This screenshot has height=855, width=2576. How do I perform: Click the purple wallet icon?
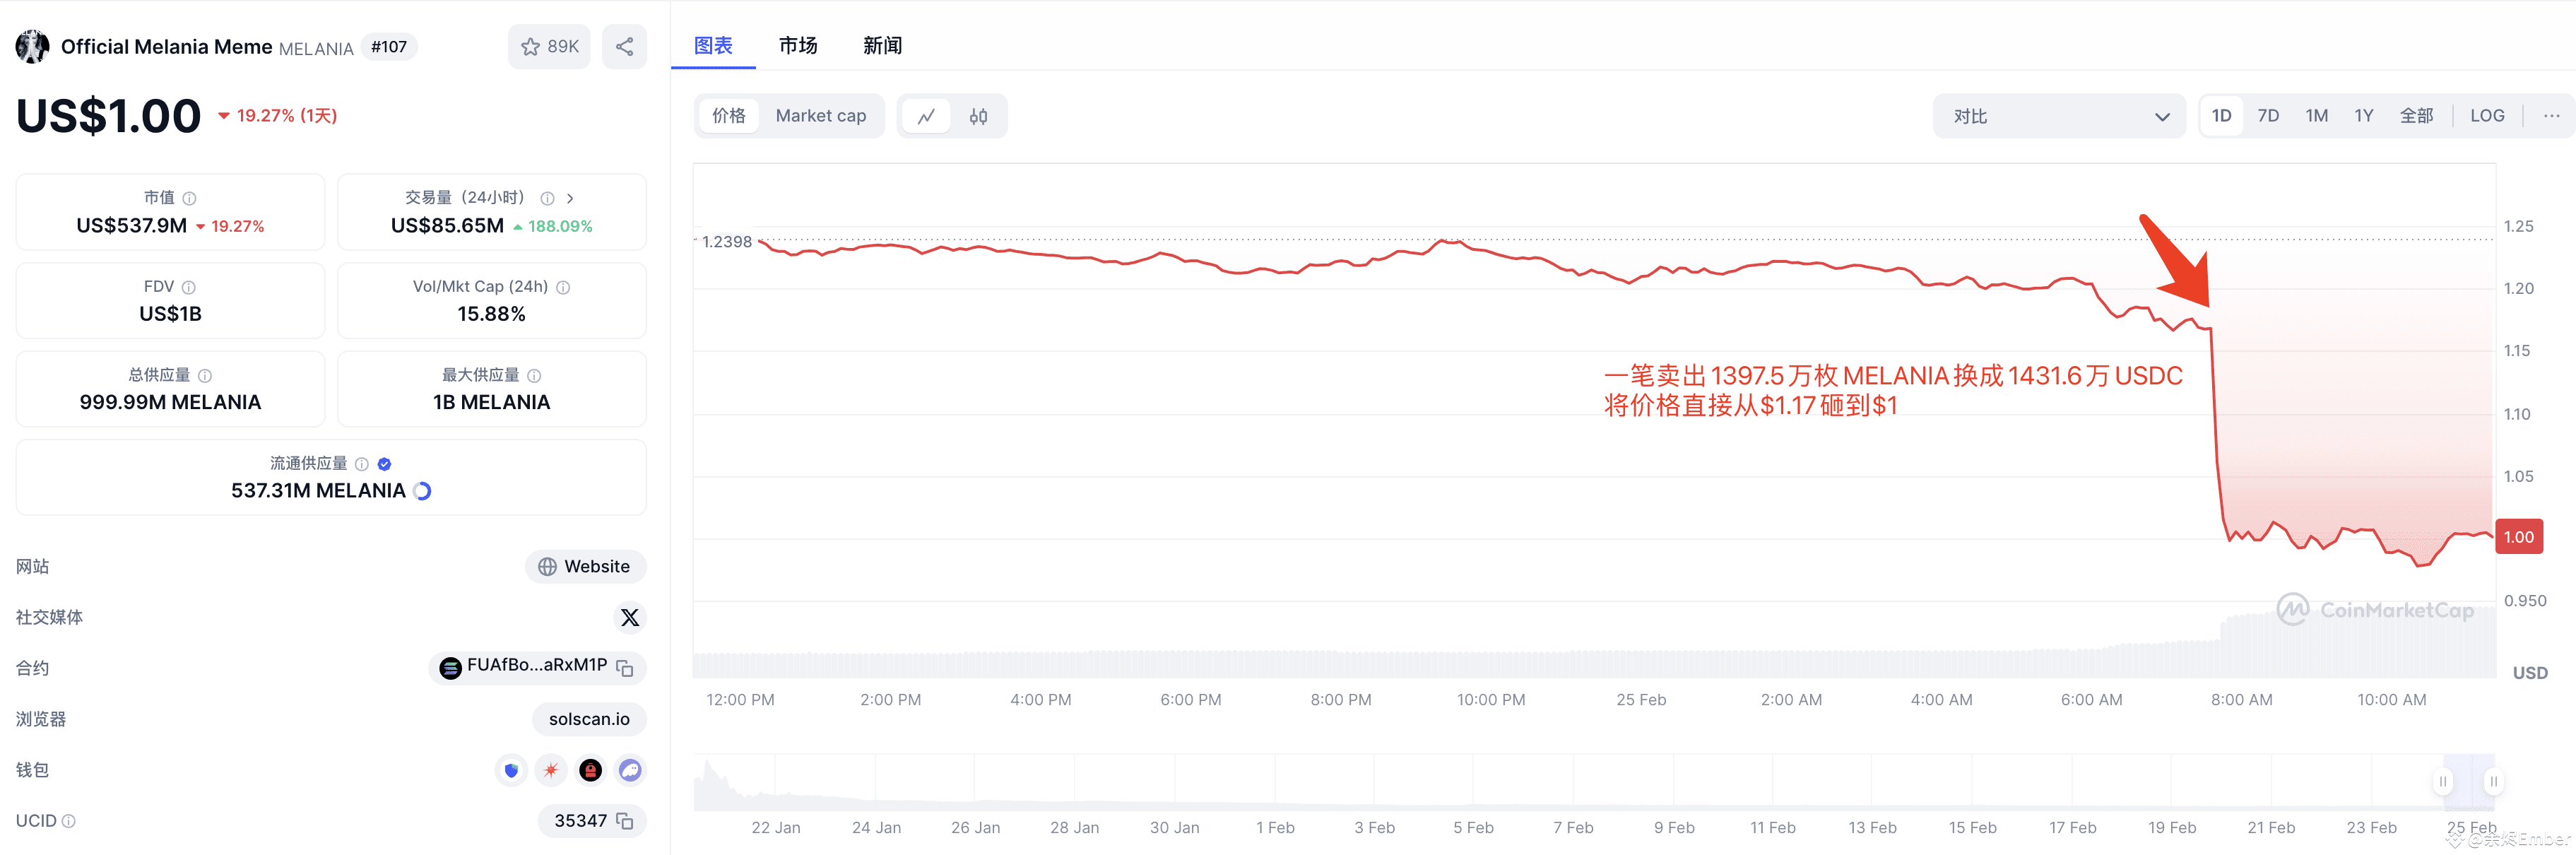630,771
